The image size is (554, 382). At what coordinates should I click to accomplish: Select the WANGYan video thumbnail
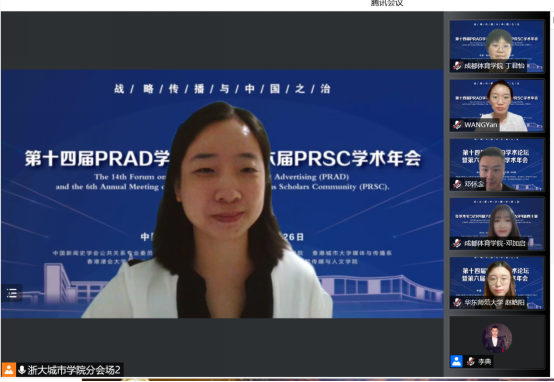click(497, 106)
